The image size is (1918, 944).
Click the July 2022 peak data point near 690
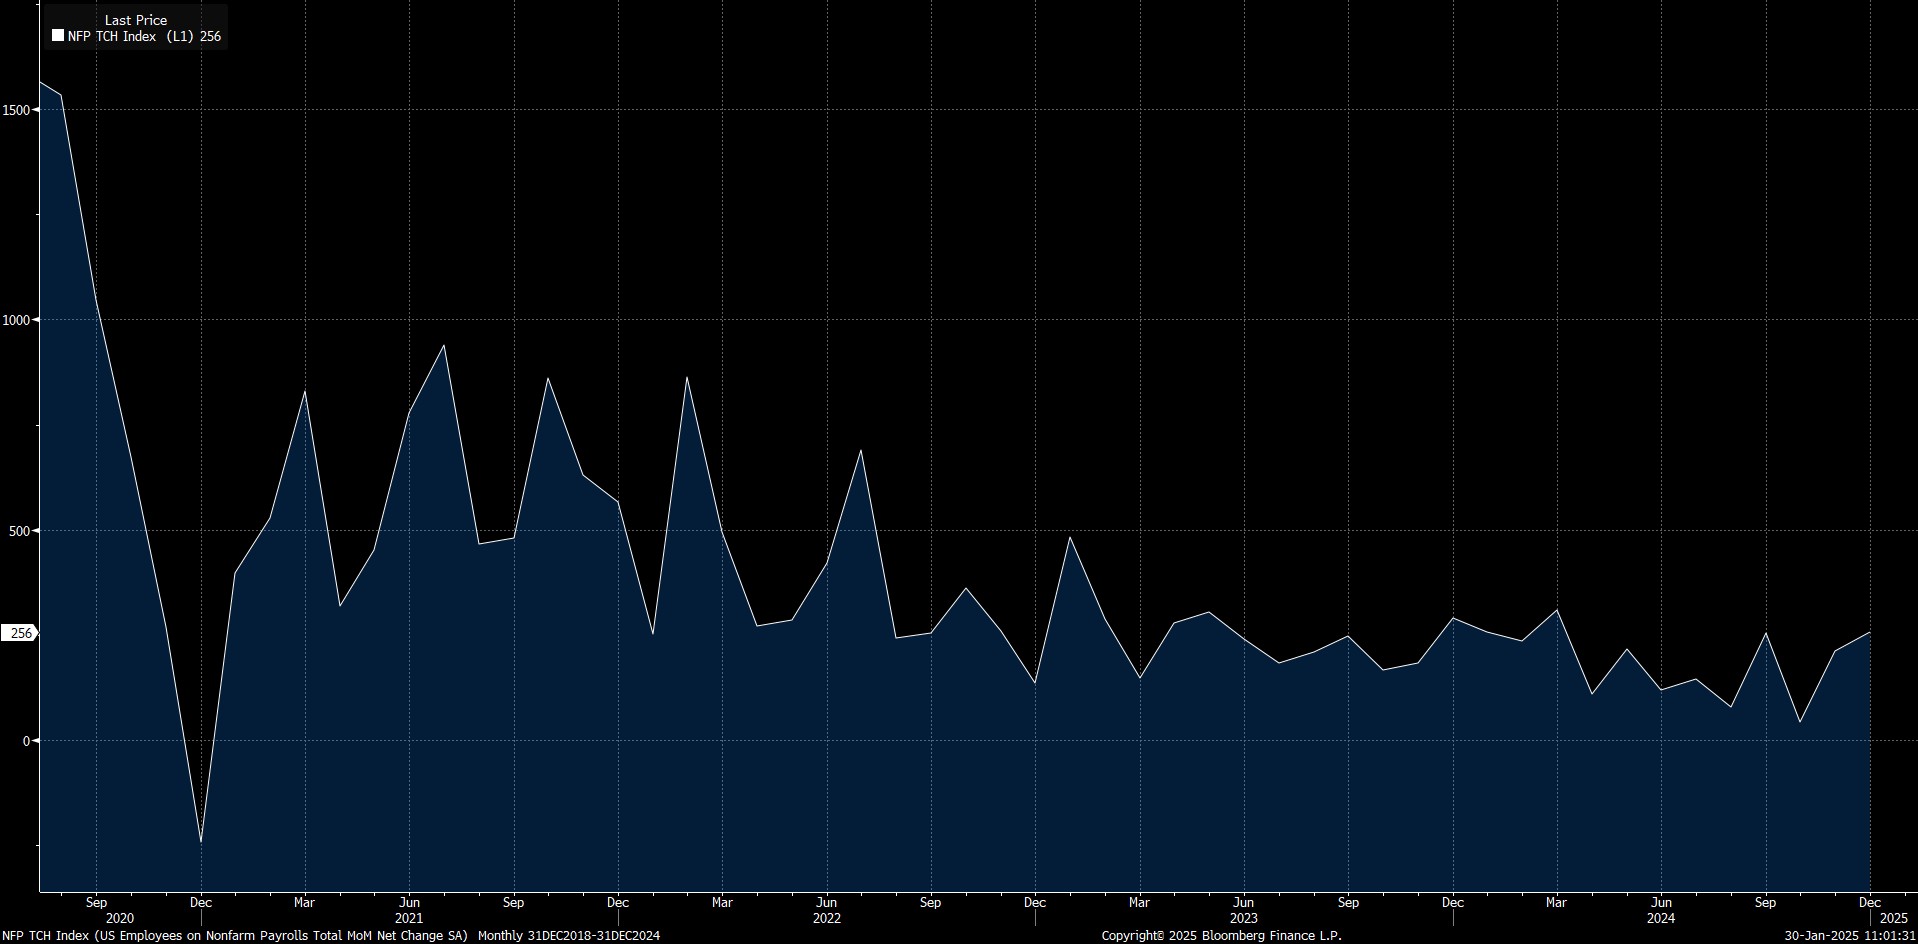tap(861, 450)
